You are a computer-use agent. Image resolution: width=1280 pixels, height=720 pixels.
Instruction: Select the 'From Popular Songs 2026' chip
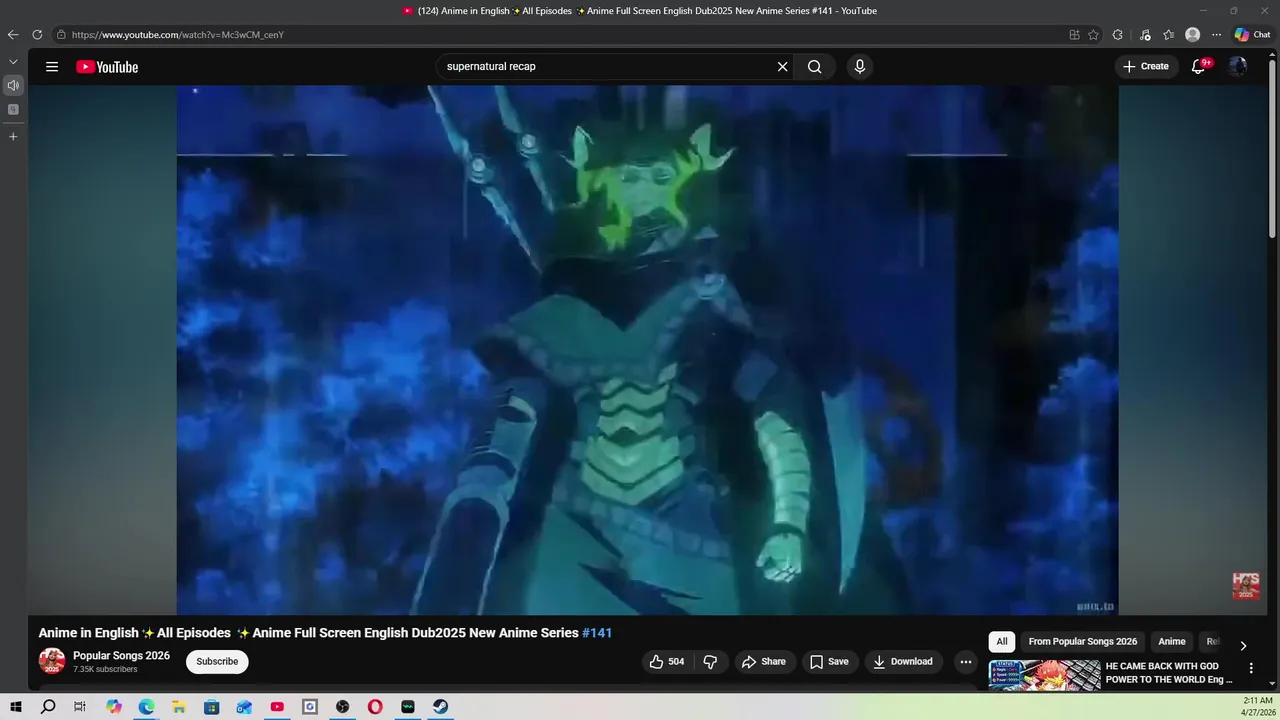pos(1083,642)
